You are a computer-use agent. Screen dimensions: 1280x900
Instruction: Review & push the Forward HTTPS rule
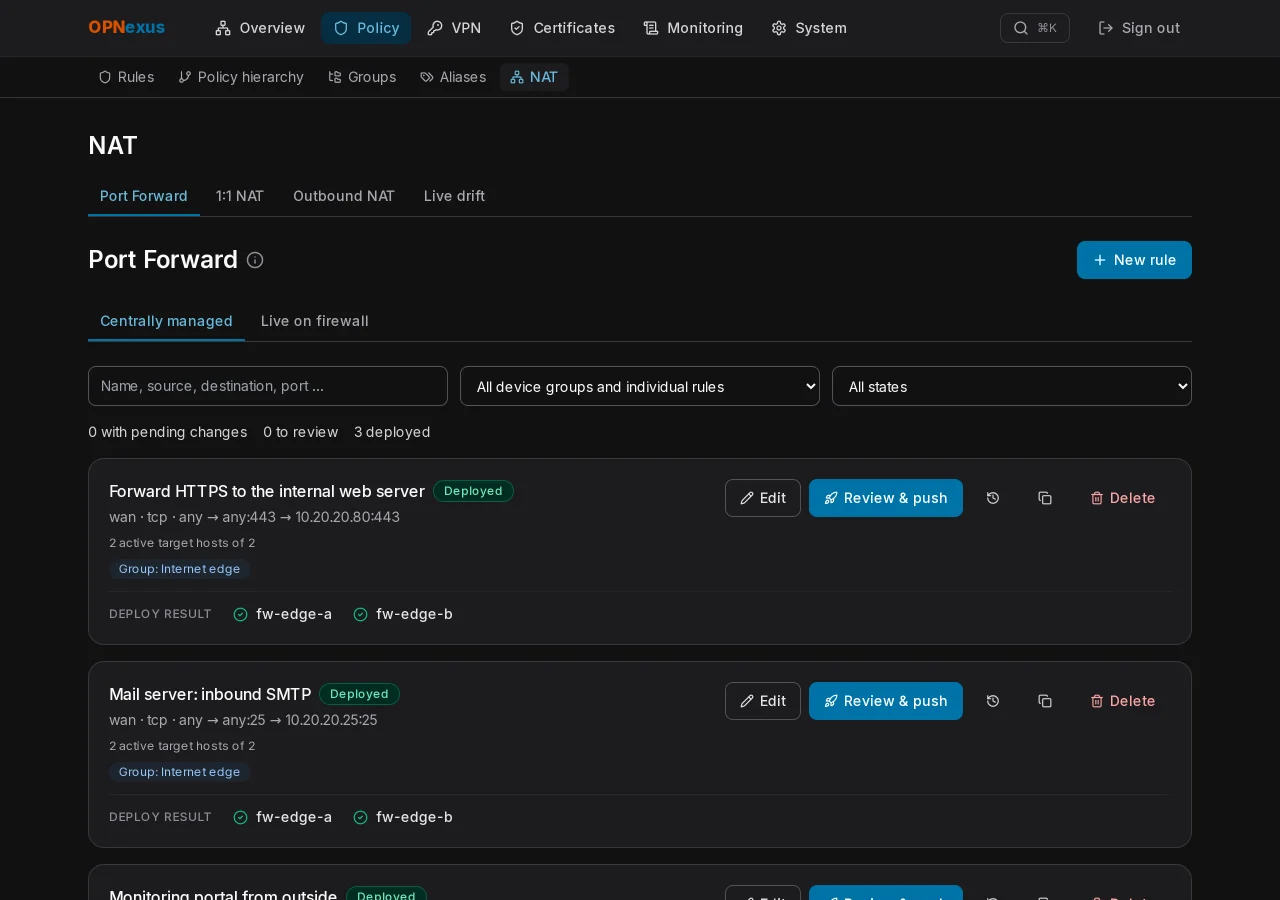(886, 498)
